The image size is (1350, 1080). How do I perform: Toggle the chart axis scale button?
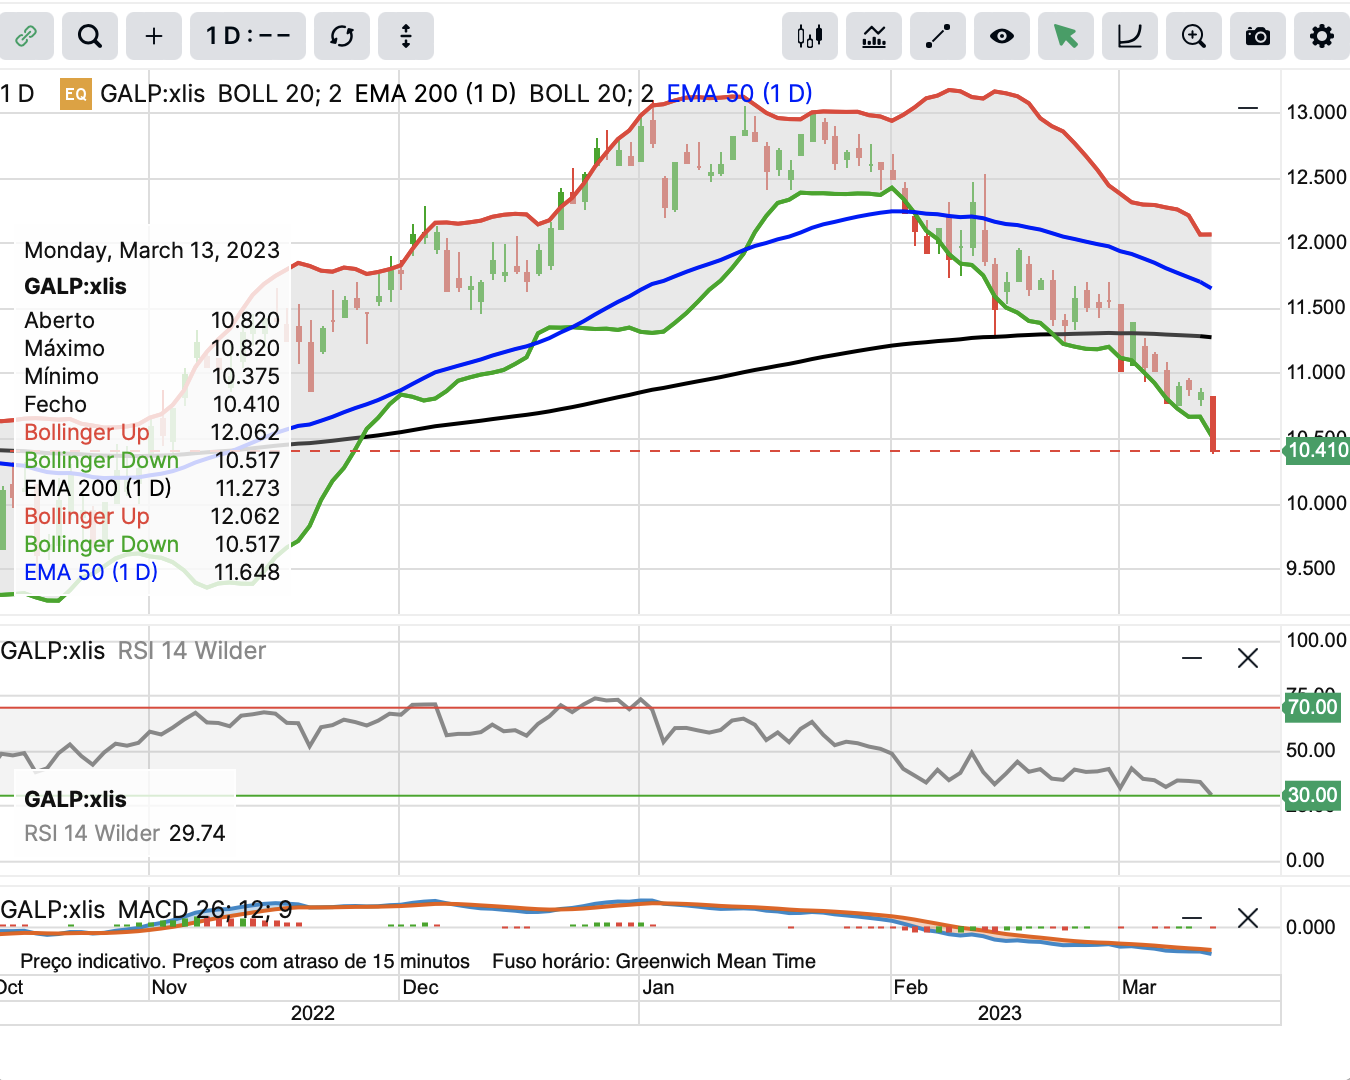pyautogui.click(x=1130, y=37)
